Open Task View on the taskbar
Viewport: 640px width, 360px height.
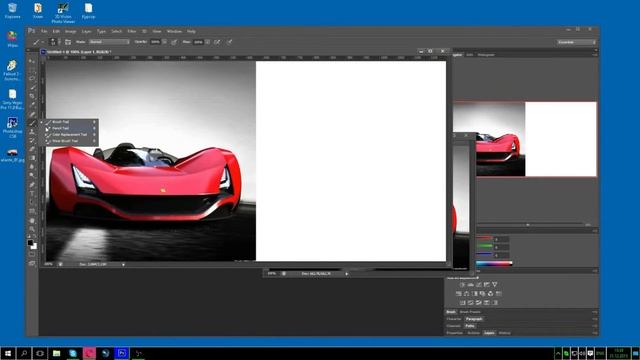40,353
